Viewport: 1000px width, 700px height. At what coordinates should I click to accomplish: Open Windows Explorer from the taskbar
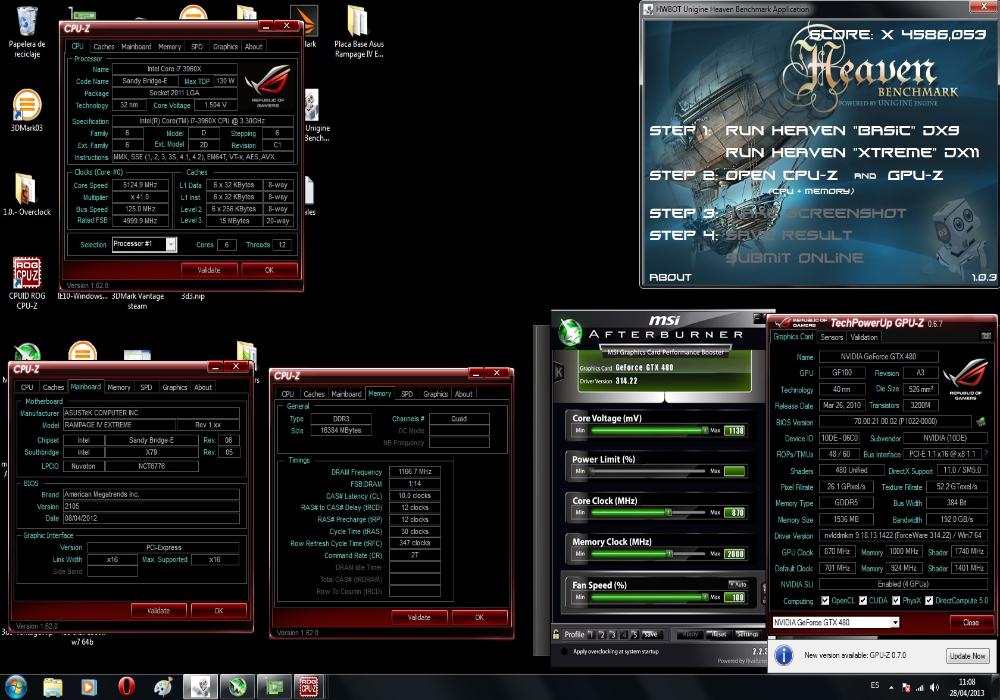click(x=53, y=687)
